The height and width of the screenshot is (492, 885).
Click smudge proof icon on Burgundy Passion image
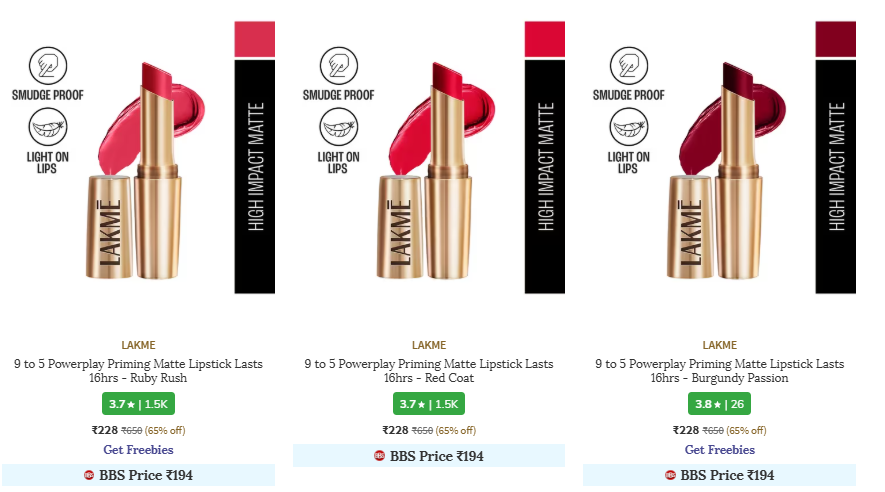[x=629, y=65]
